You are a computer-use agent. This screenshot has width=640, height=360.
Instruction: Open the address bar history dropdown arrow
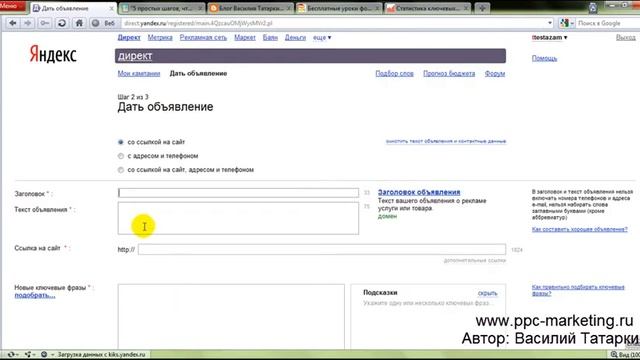coord(550,23)
